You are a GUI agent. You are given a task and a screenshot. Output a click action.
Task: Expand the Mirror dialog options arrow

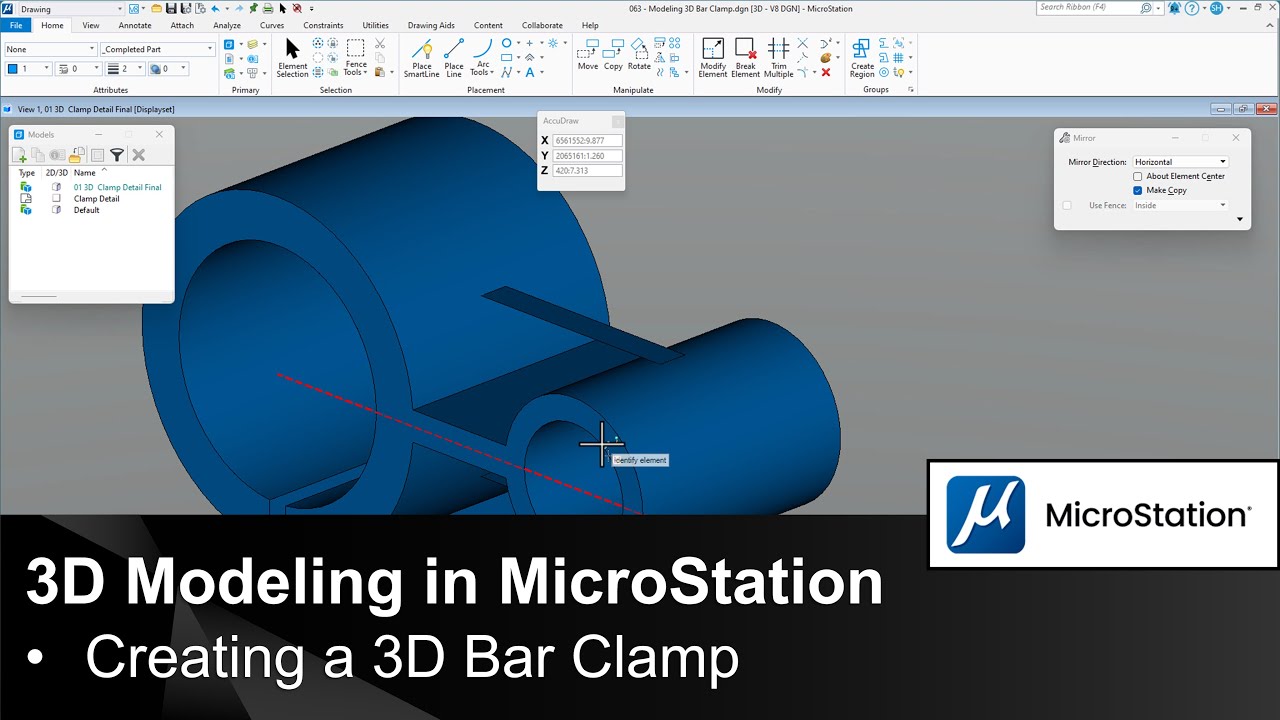tap(1240, 219)
